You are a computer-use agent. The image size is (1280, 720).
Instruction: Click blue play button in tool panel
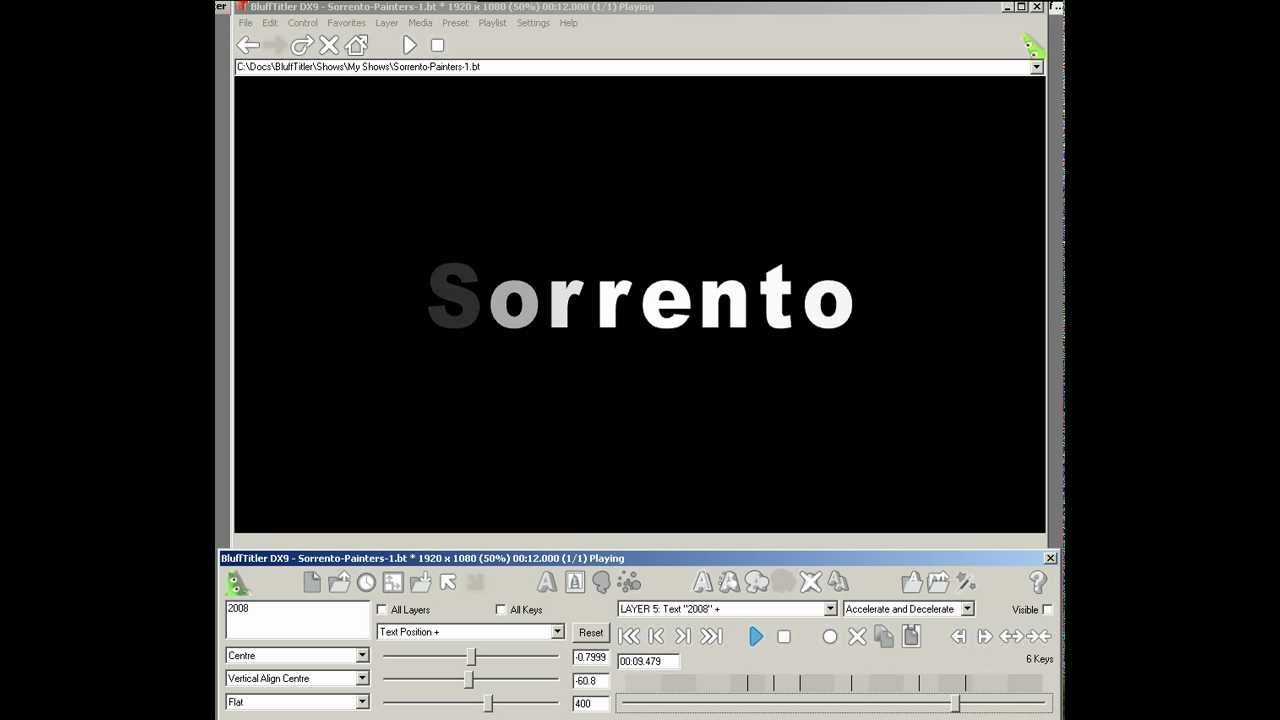pyautogui.click(x=756, y=636)
